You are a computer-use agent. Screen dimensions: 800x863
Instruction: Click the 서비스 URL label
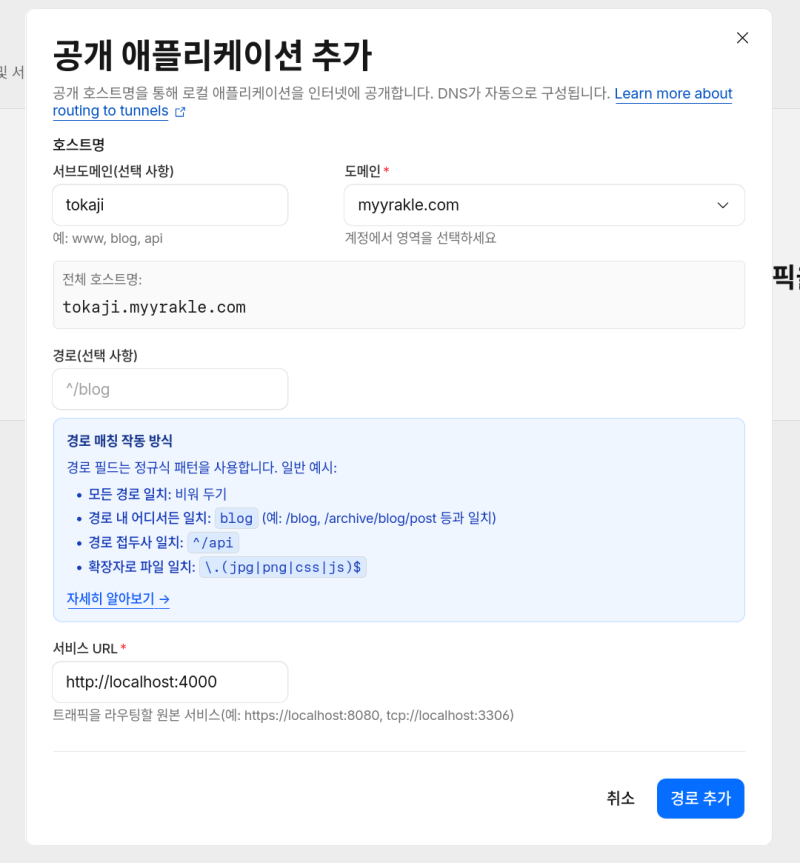coord(88,648)
